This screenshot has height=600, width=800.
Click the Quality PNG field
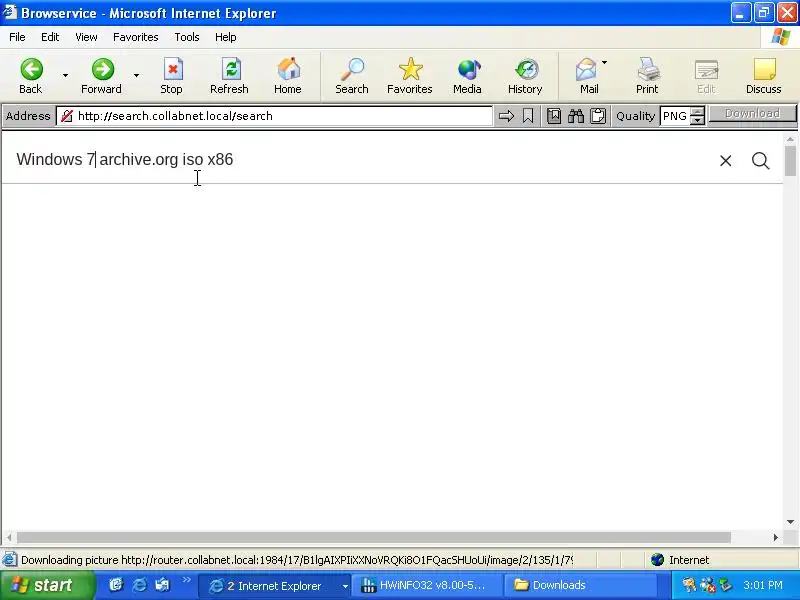675,116
